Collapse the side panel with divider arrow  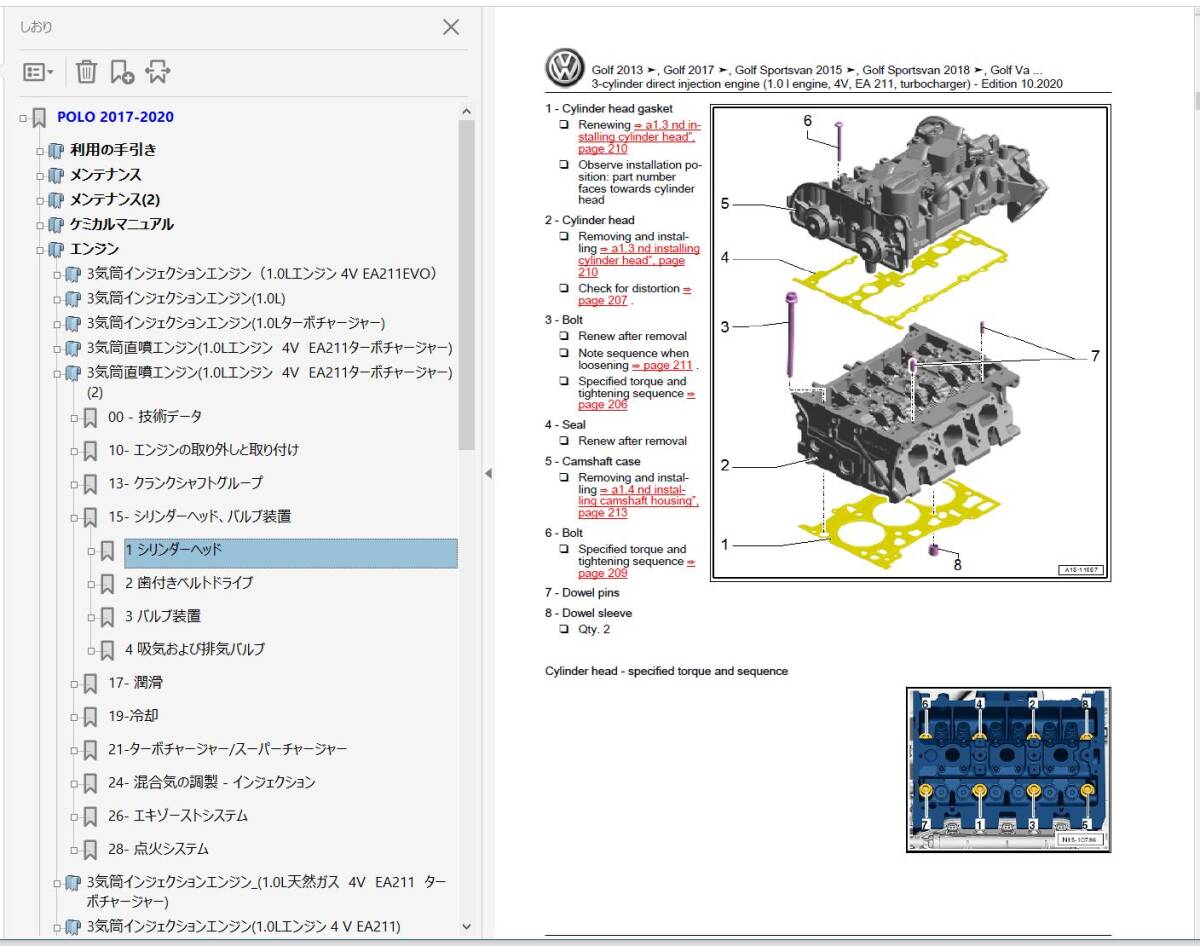488,473
